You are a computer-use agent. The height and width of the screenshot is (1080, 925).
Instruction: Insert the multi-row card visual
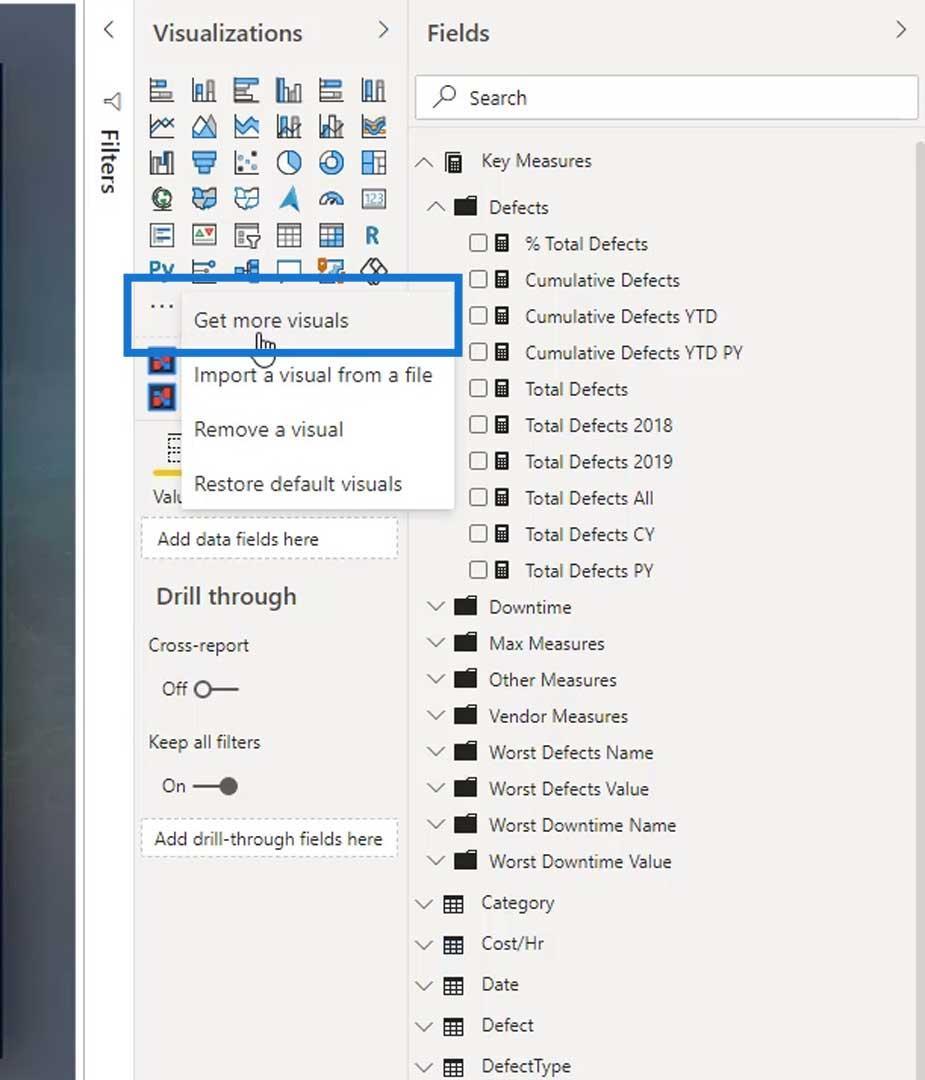[x=161, y=236]
